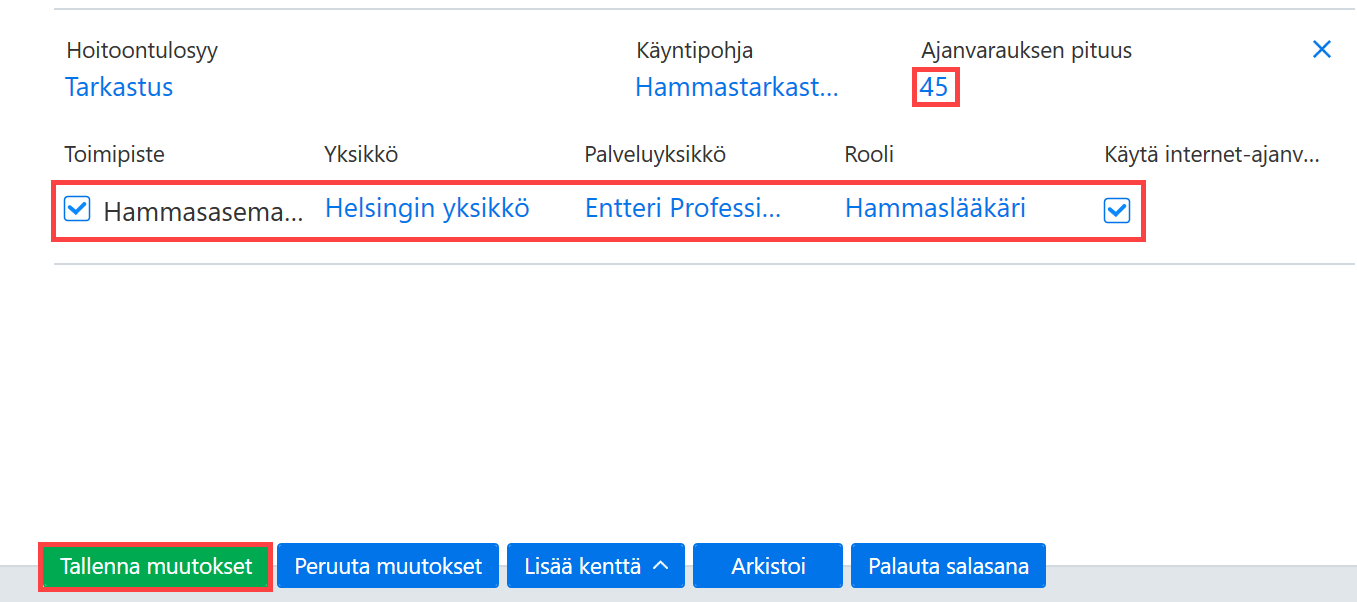The width and height of the screenshot is (1357, 602).
Task: Click the Palveluyksikkö column header
Action: 655,154
